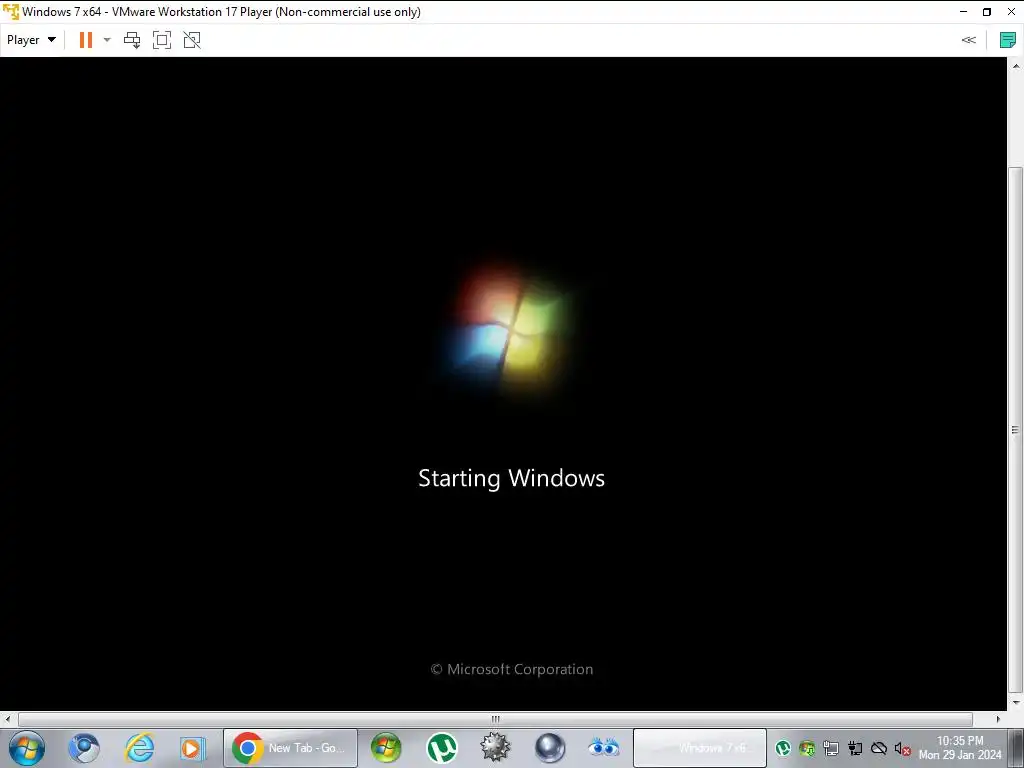Open Internet Explorer from taskbar
This screenshot has width=1024, height=768.
[139, 748]
